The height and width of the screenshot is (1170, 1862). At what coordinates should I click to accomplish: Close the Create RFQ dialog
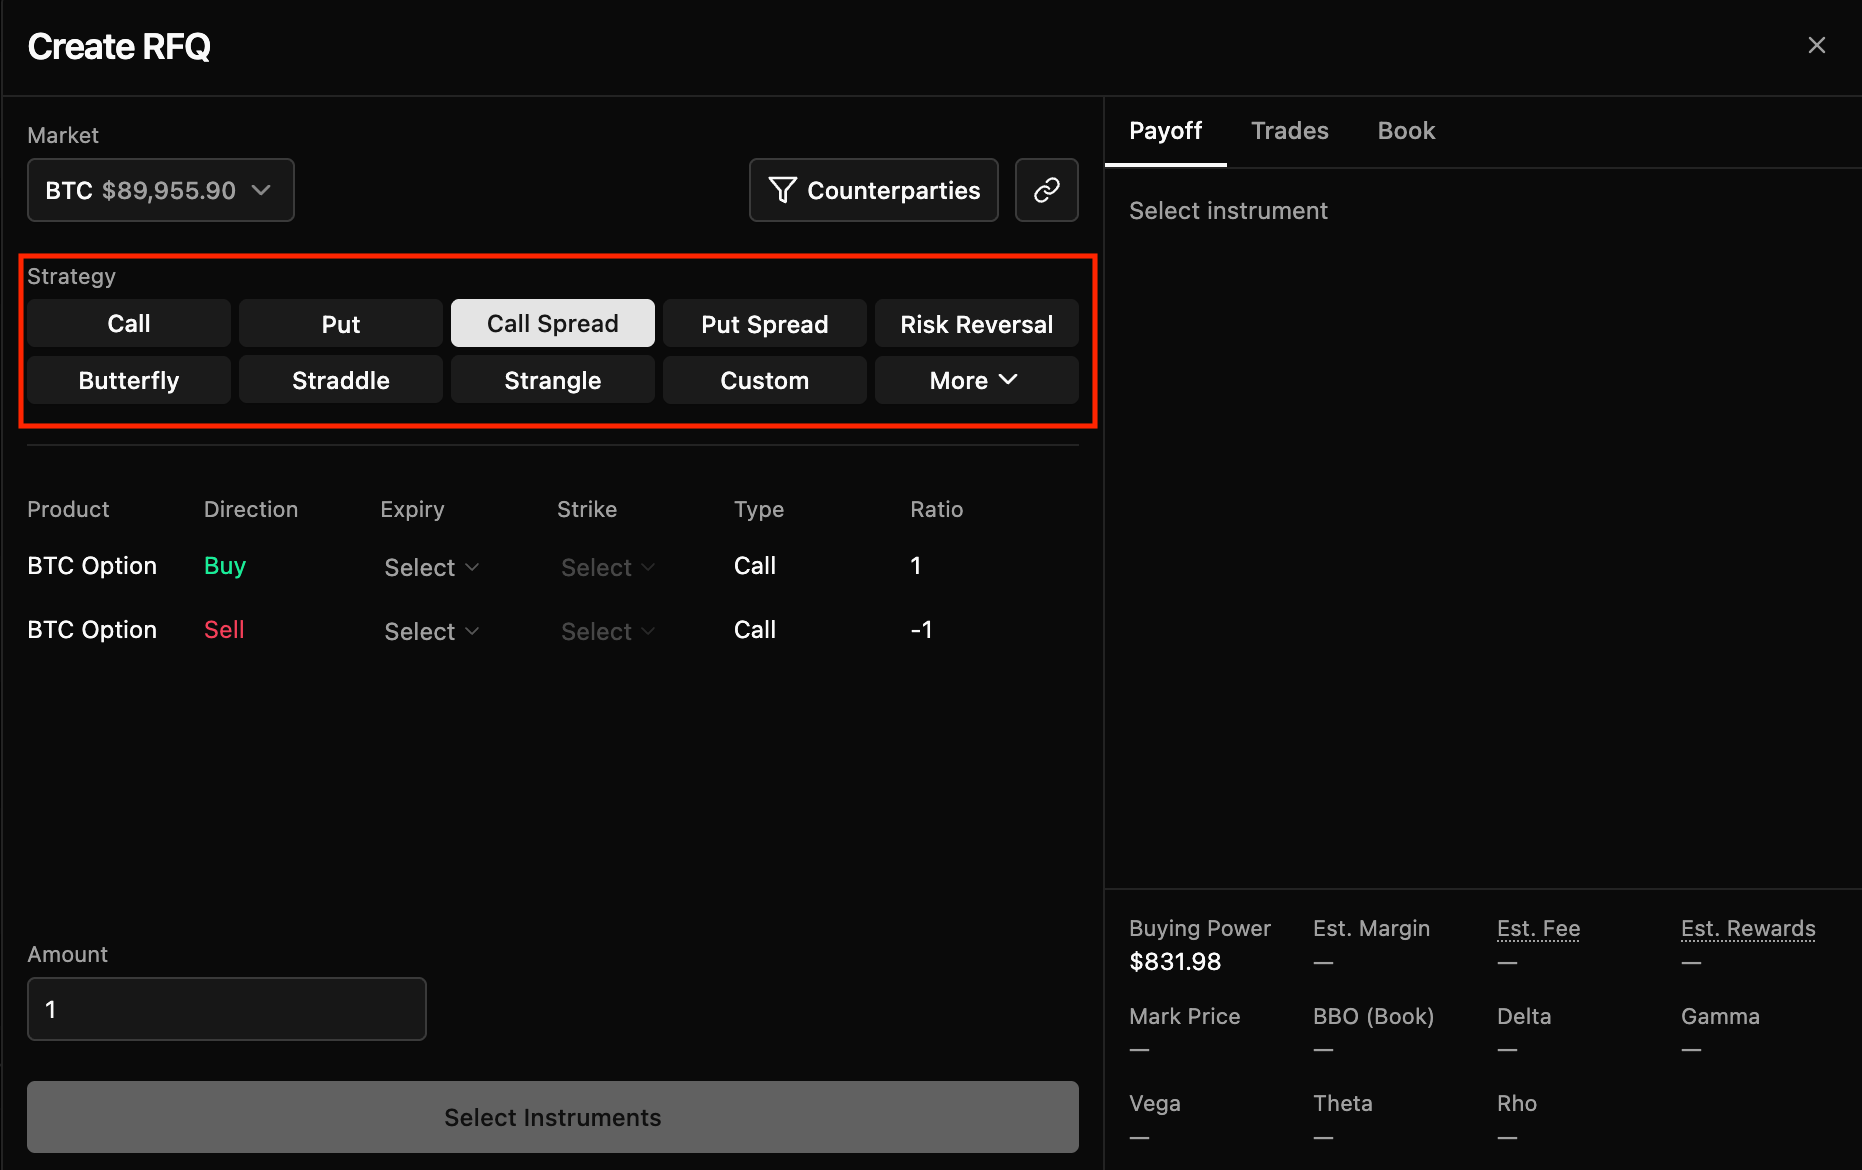[1816, 46]
